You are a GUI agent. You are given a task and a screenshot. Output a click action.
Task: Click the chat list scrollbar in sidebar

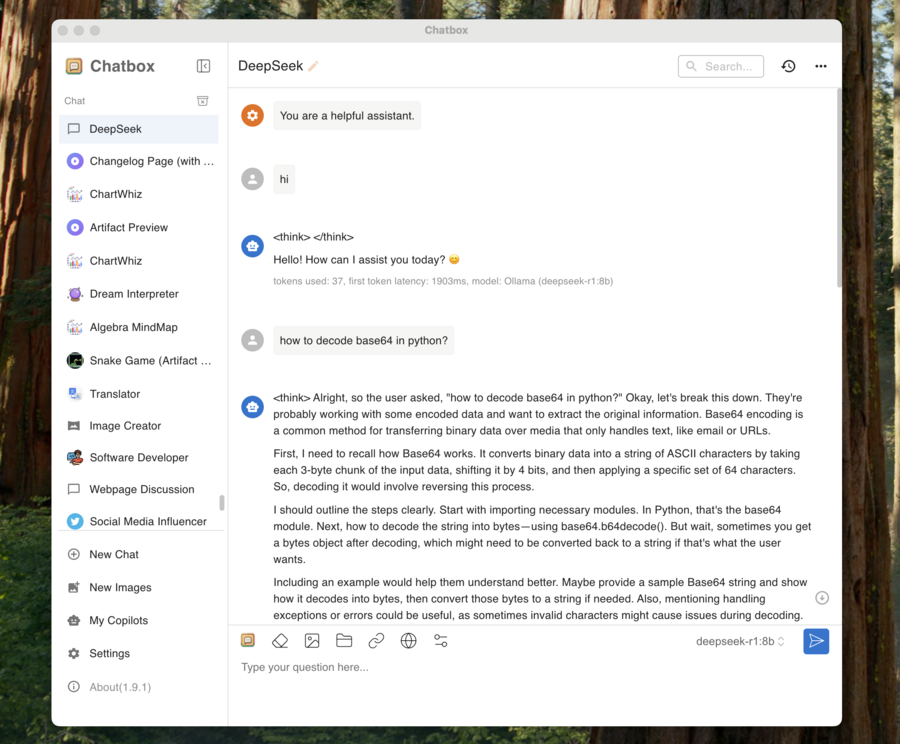pyautogui.click(x=222, y=502)
